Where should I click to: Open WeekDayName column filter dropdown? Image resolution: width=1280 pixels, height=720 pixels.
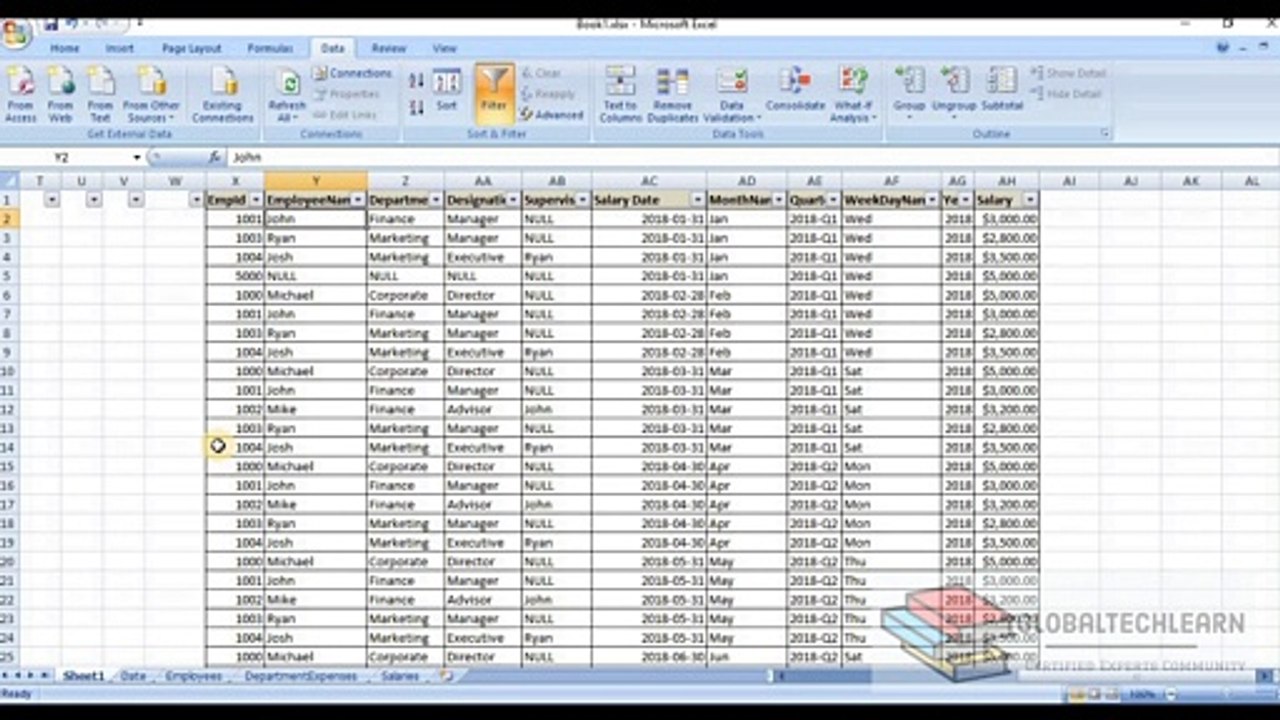tap(932, 200)
